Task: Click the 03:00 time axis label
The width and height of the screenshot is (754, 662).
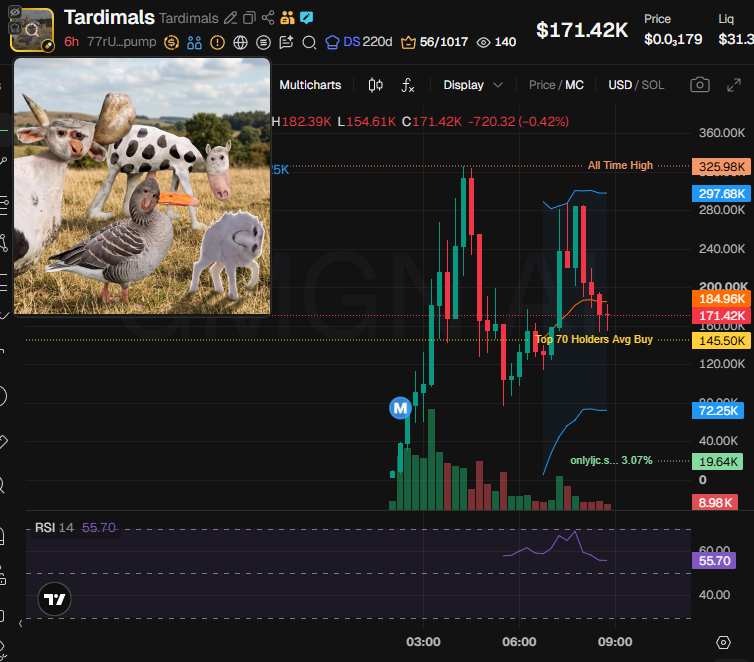Action: point(423,642)
